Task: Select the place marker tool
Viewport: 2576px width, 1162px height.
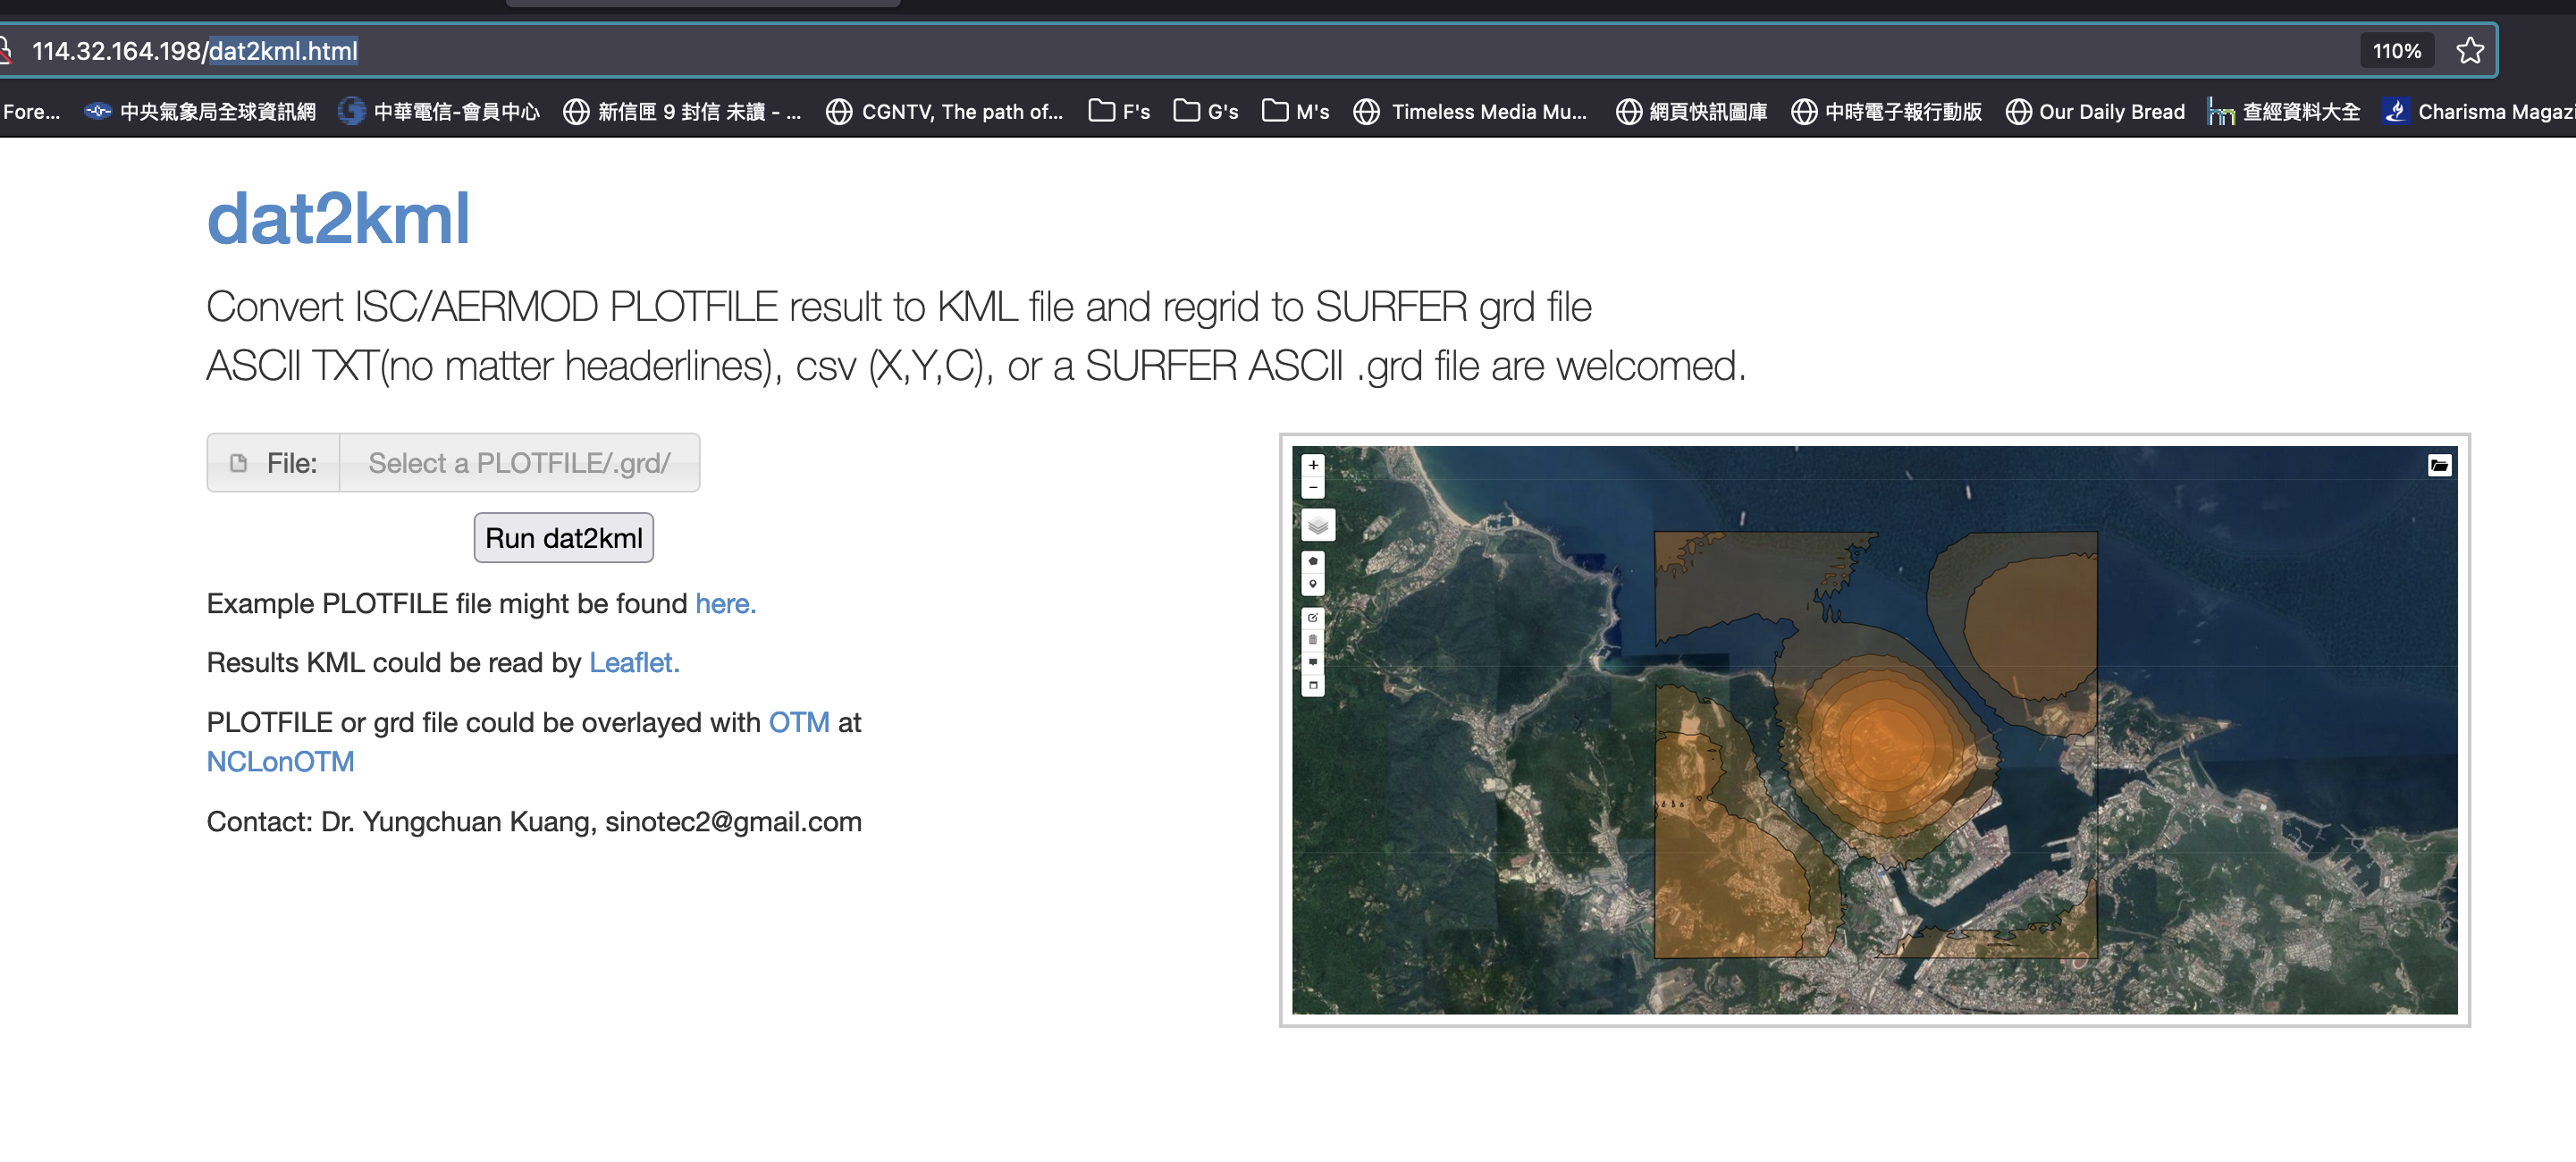Action: click(x=1313, y=584)
